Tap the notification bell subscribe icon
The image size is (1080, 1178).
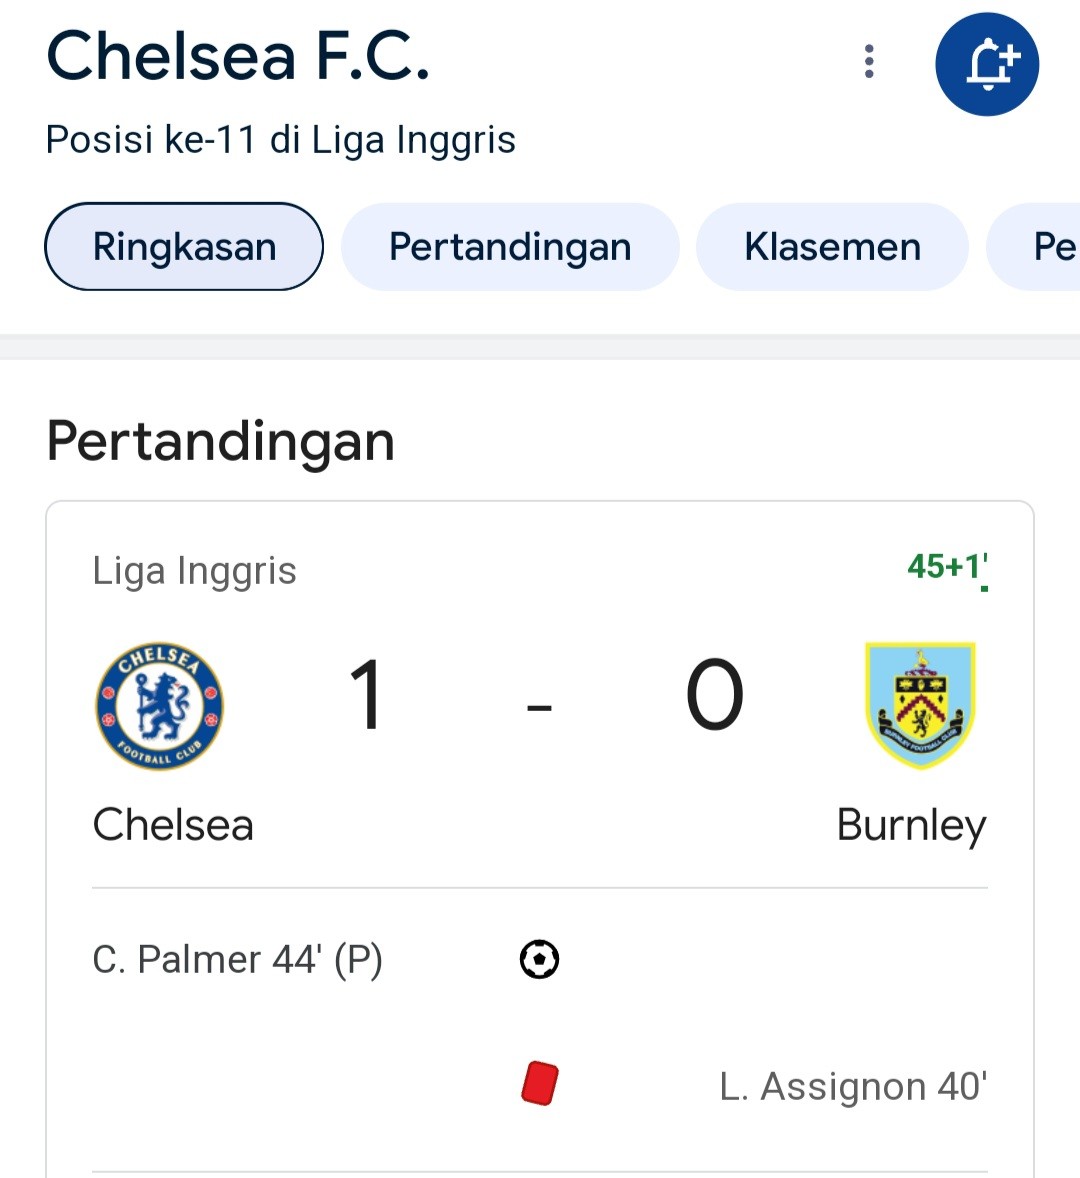click(987, 65)
